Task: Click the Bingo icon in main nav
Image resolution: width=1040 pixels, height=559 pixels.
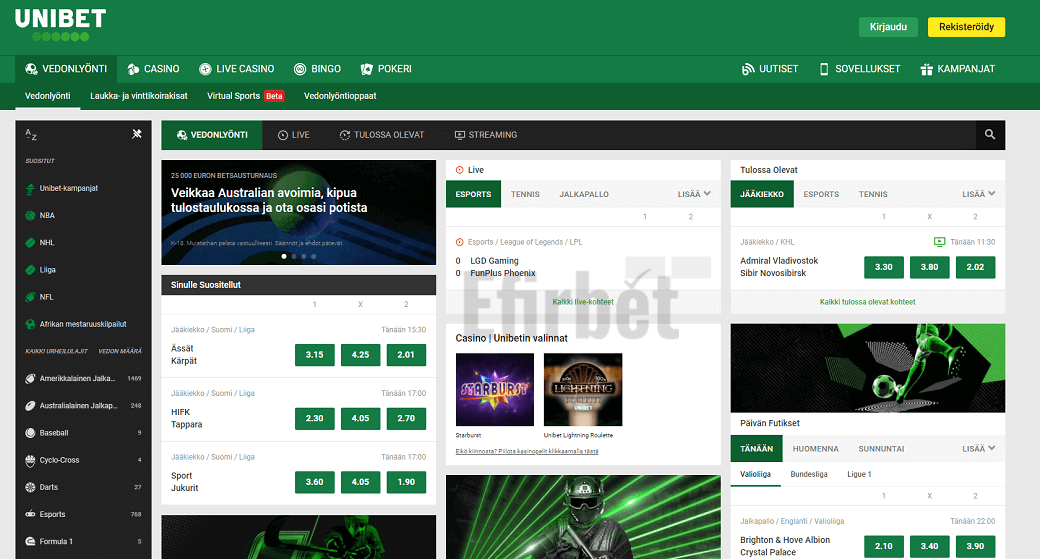Action: [300, 69]
